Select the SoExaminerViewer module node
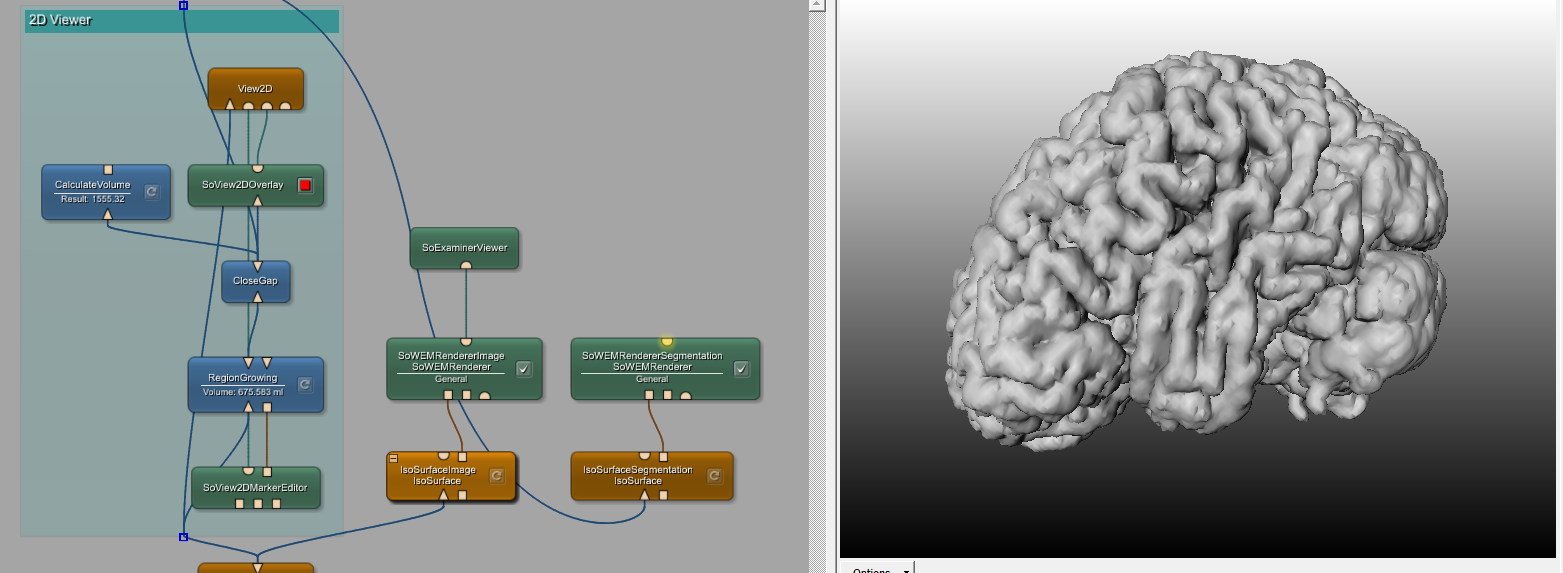 pyautogui.click(x=464, y=247)
